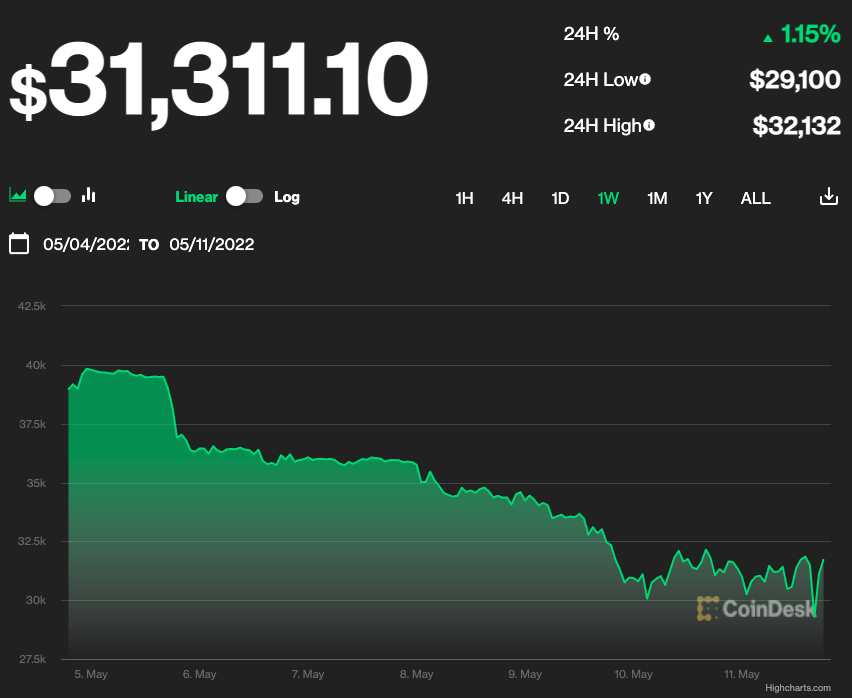Image resolution: width=852 pixels, height=698 pixels.
Task: Toggle the Linear/Log scale switch
Action: [x=245, y=196]
